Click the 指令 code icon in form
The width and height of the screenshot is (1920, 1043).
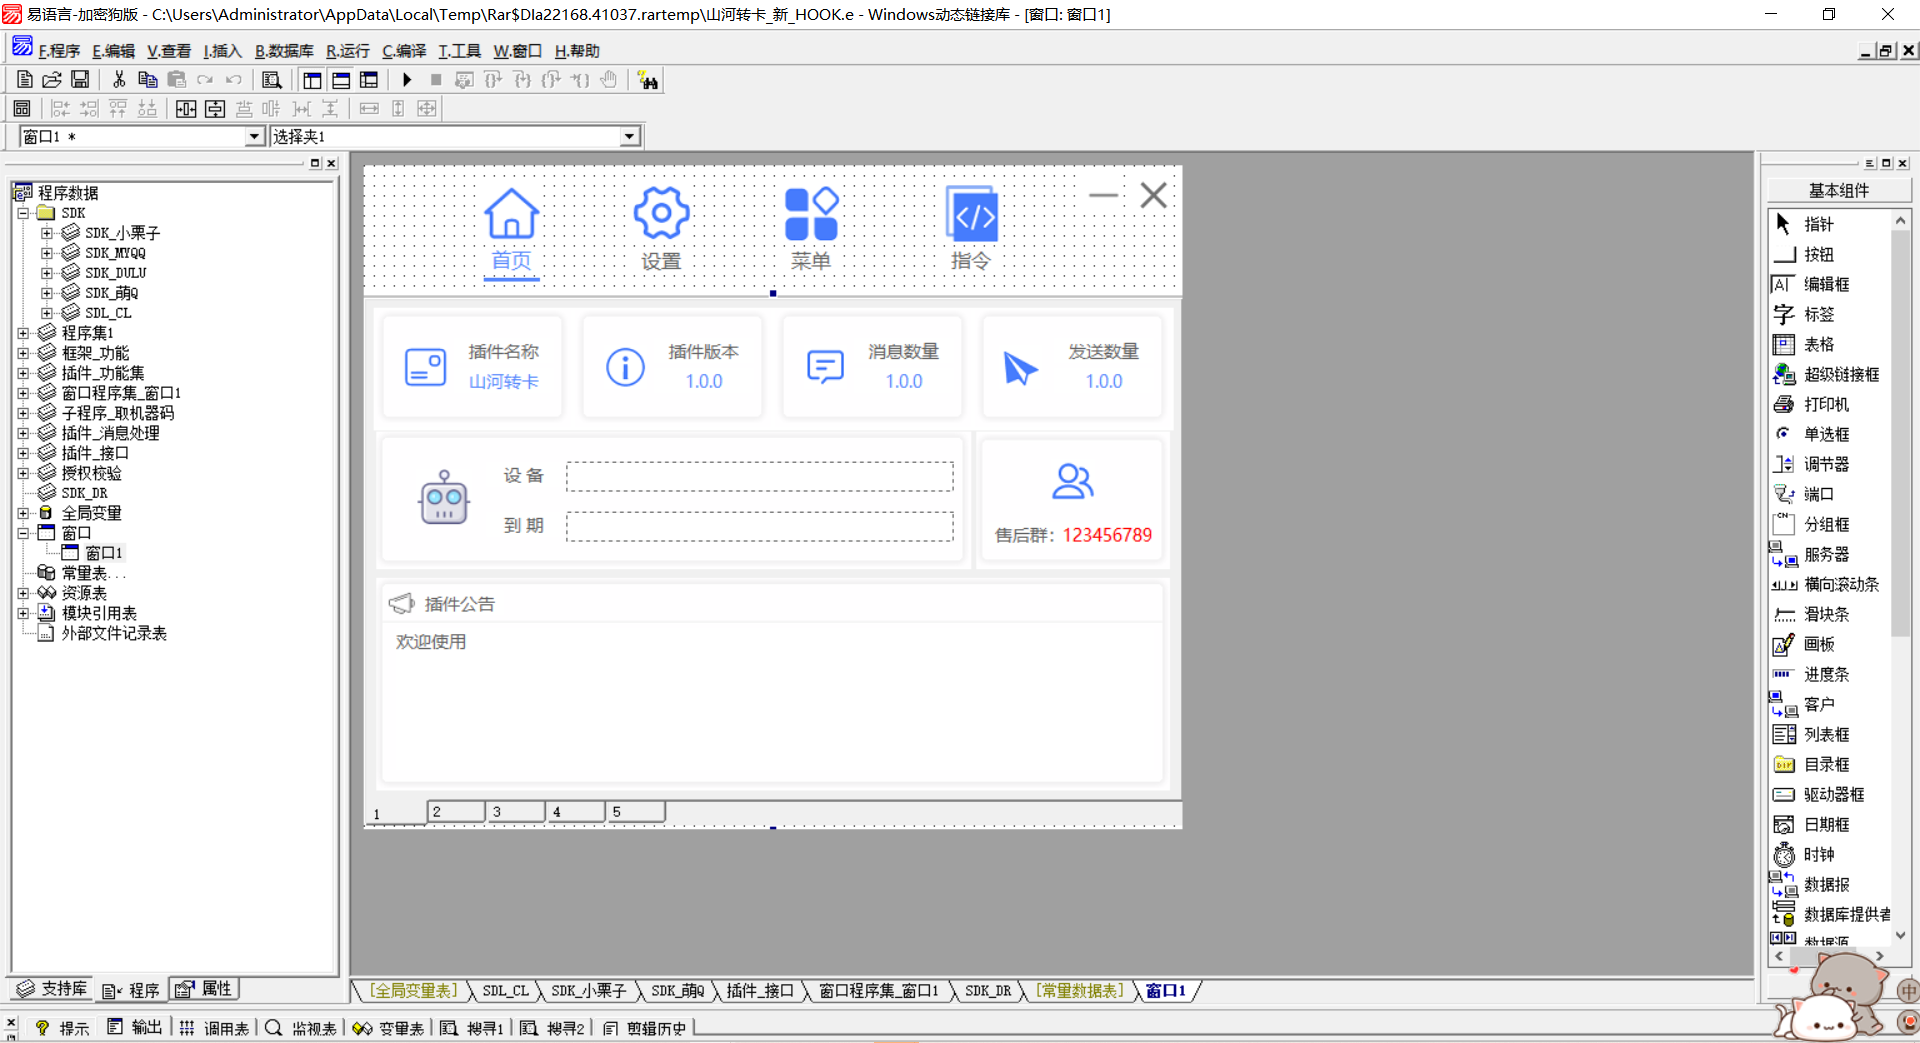pyautogui.click(x=971, y=214)
